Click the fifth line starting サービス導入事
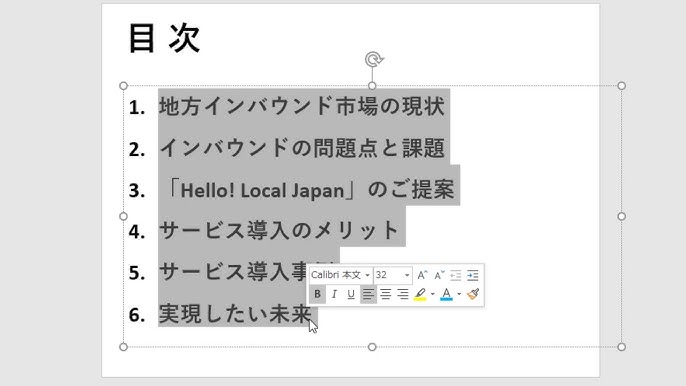Viewport: 686px width, 386px height. 233,272
